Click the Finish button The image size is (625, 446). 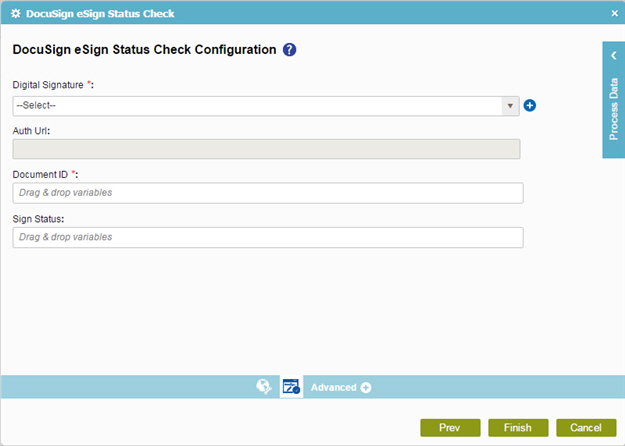(518, 428)
